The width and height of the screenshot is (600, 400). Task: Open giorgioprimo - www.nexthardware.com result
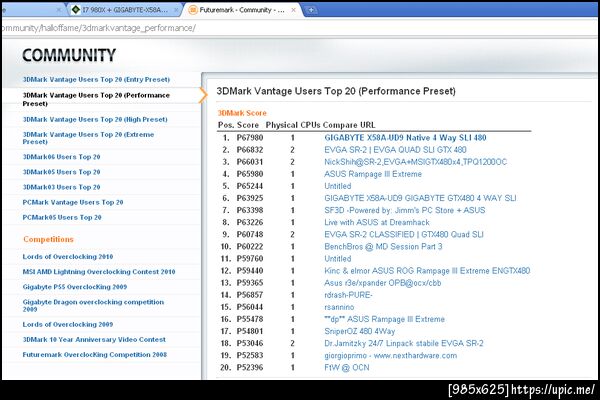[x=390, y=356]
